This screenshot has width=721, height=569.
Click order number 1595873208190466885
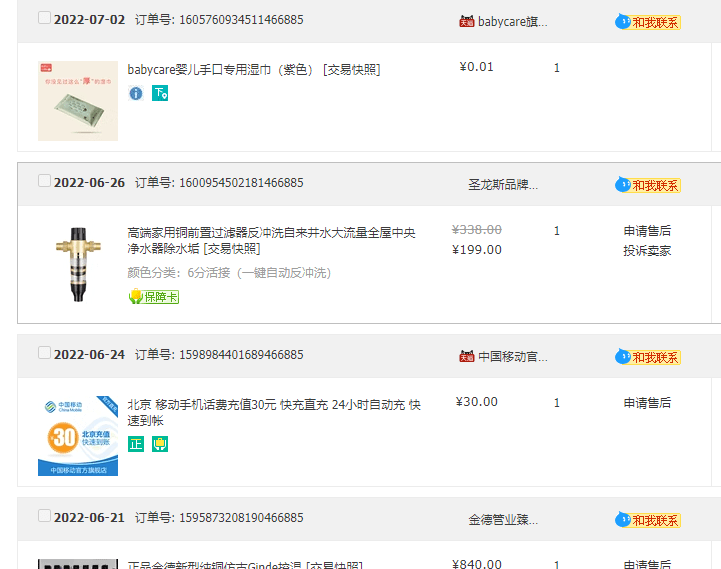[241, 517]
